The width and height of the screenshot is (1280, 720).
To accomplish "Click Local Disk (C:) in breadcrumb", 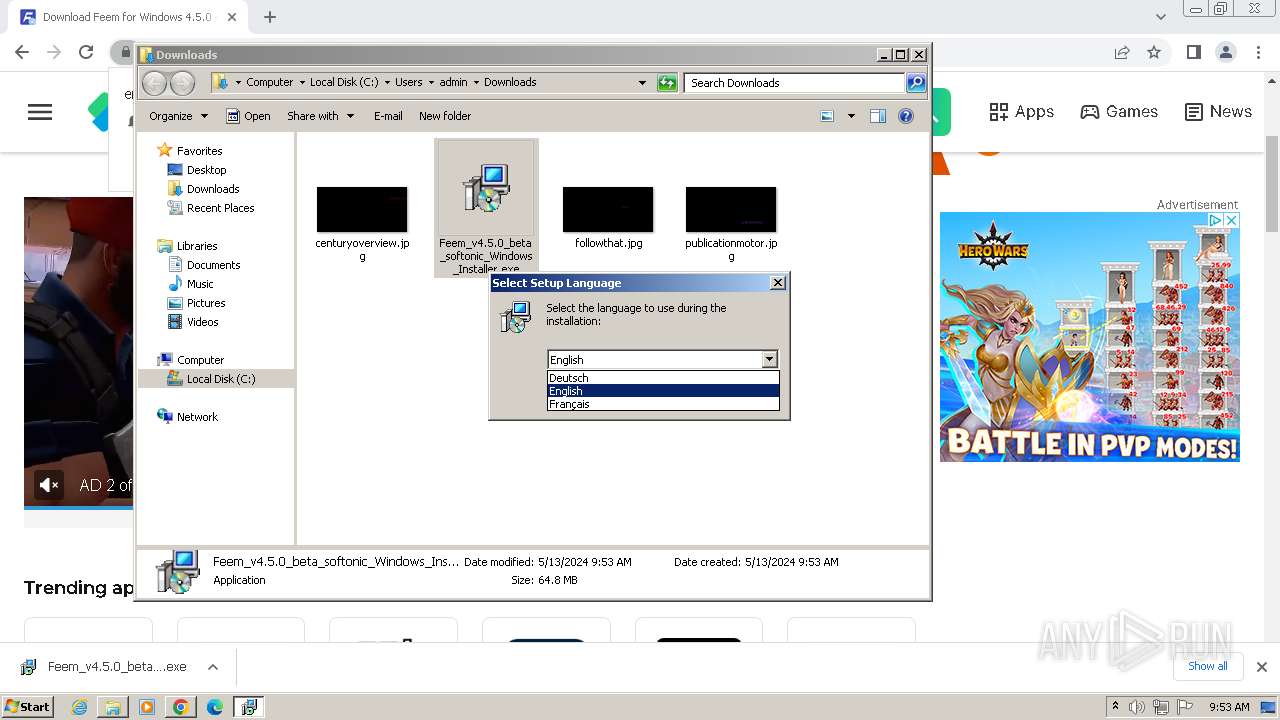I will [344, 82].
